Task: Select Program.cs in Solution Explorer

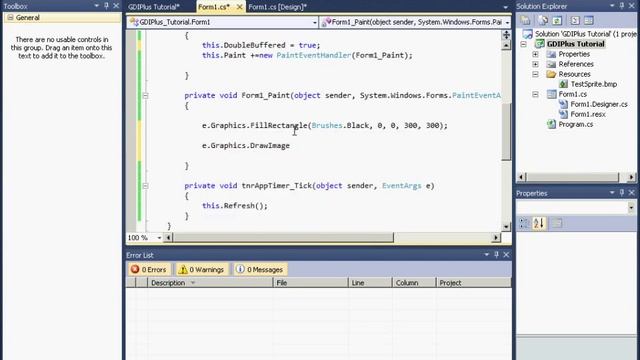Action: [576, 124]
